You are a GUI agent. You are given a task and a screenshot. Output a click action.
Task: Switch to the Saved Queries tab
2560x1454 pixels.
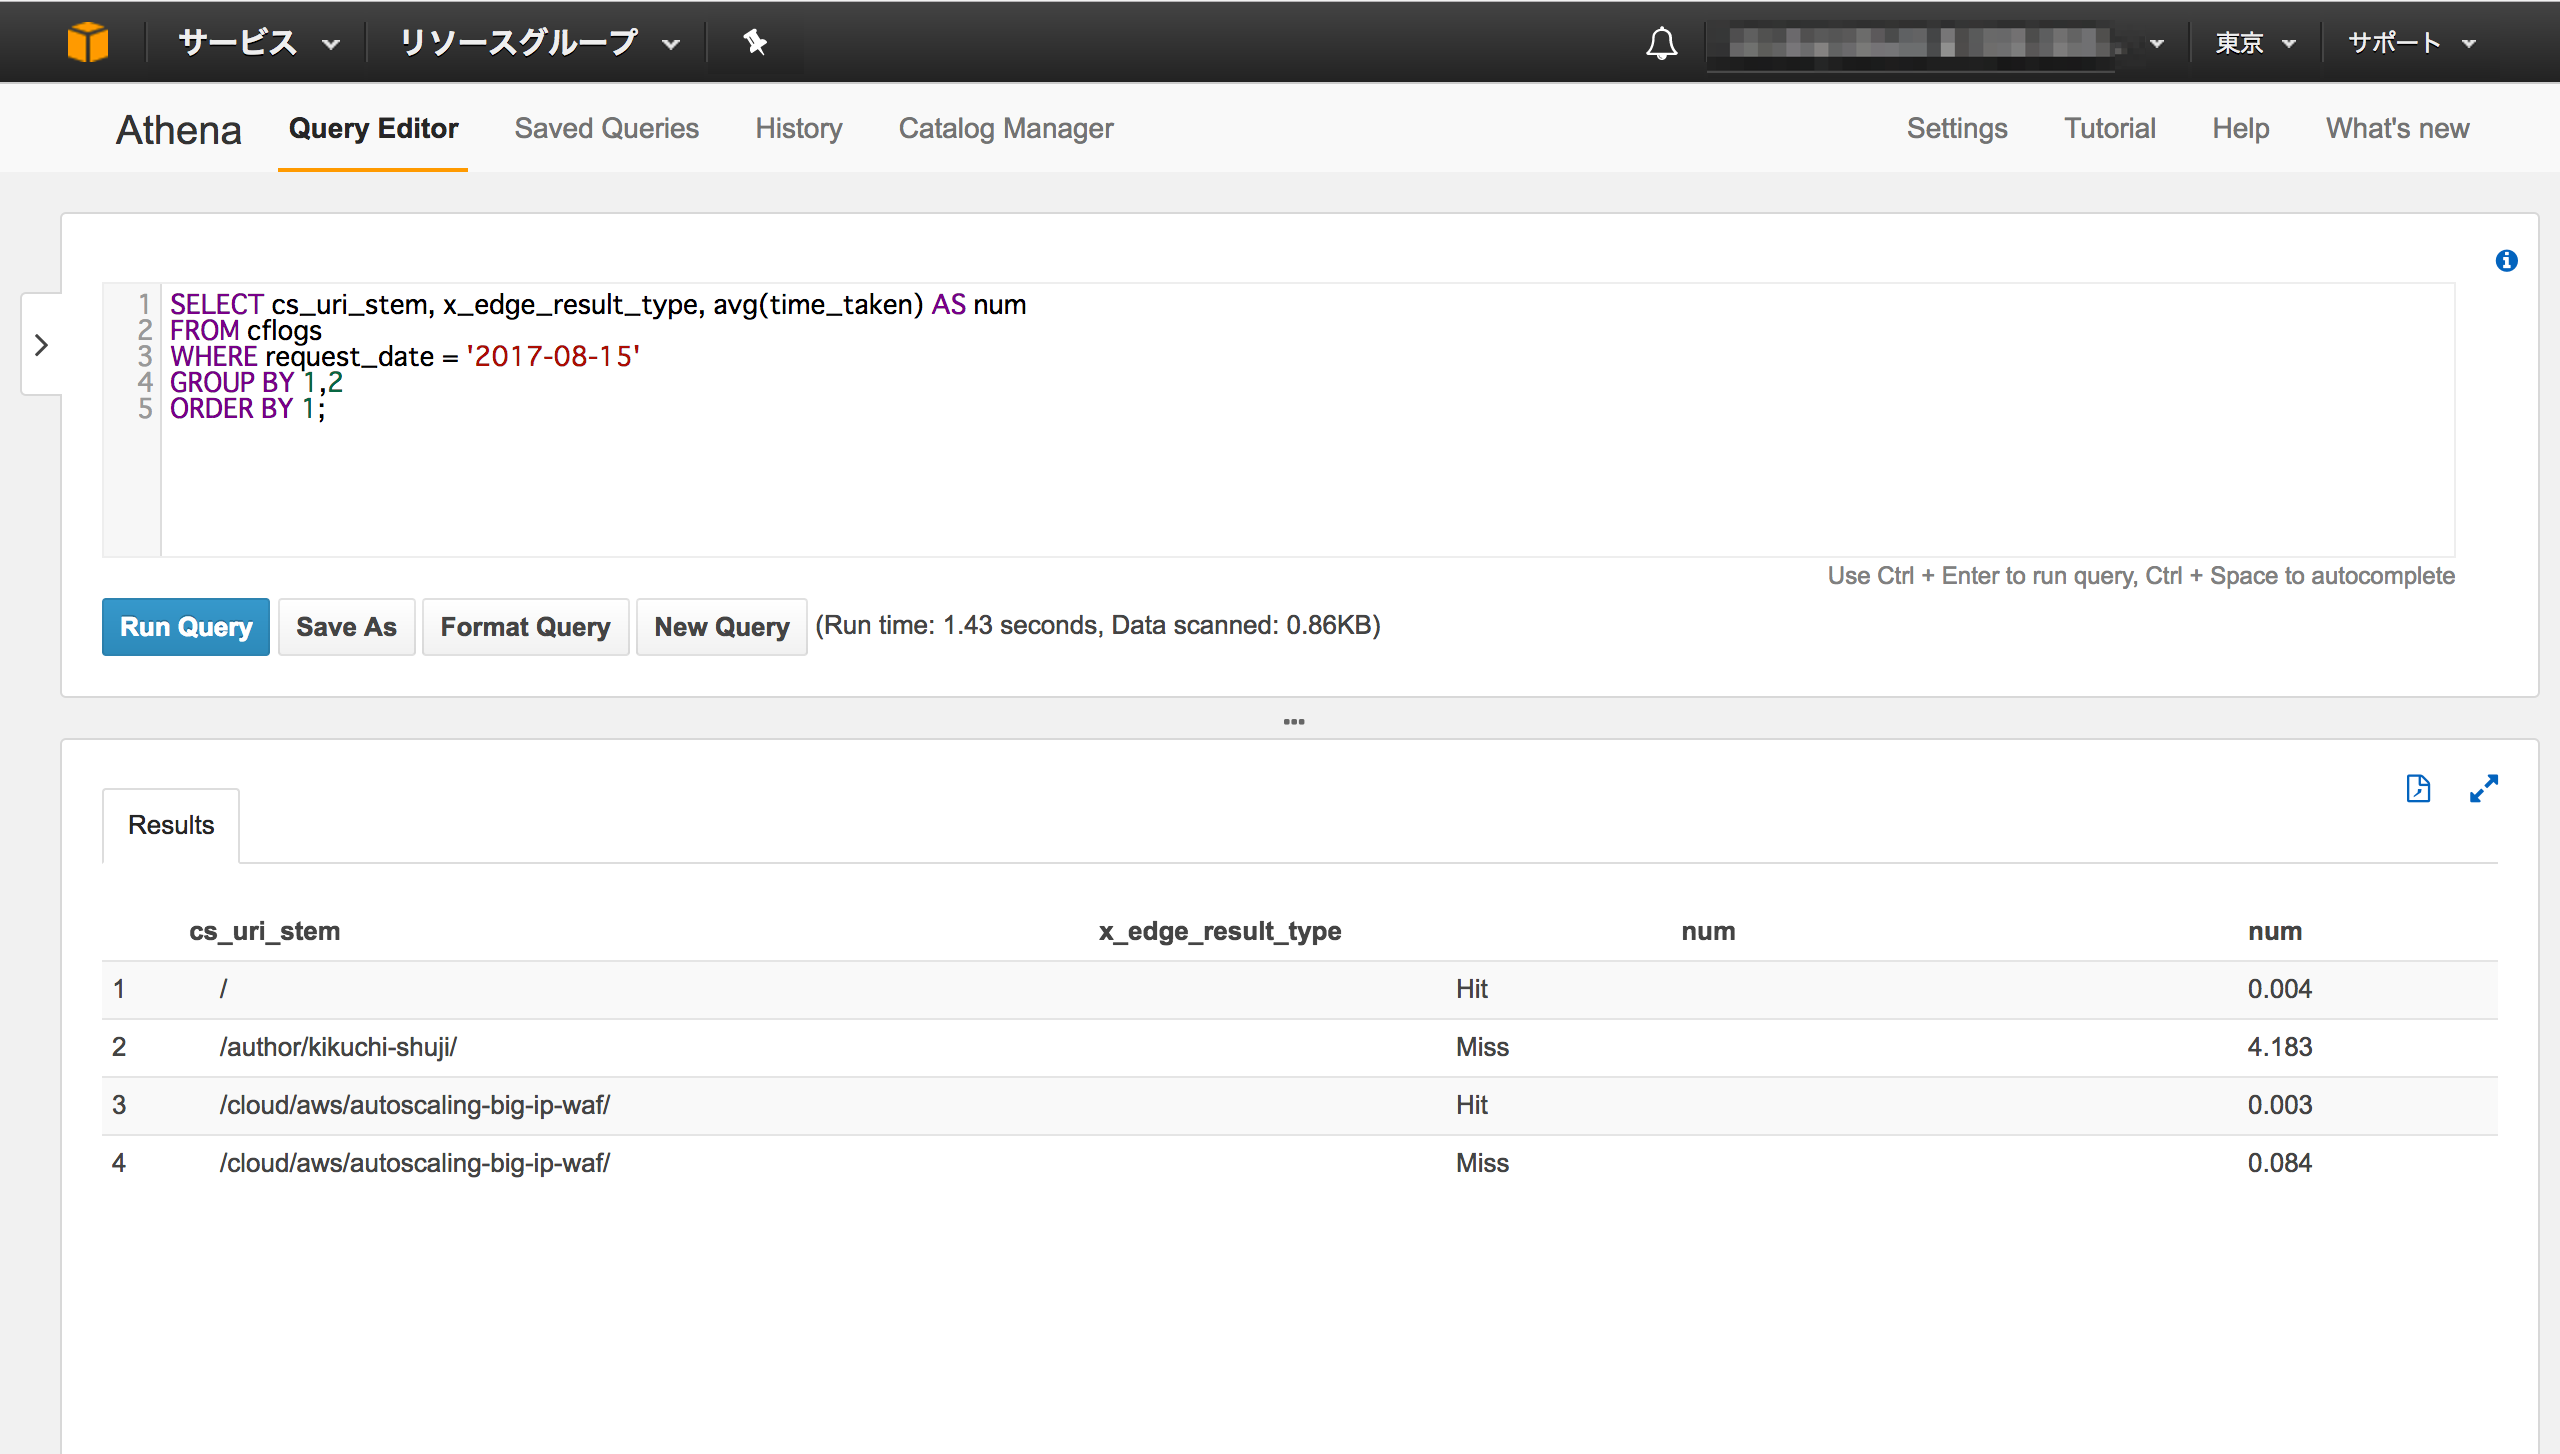coord(606,128)
